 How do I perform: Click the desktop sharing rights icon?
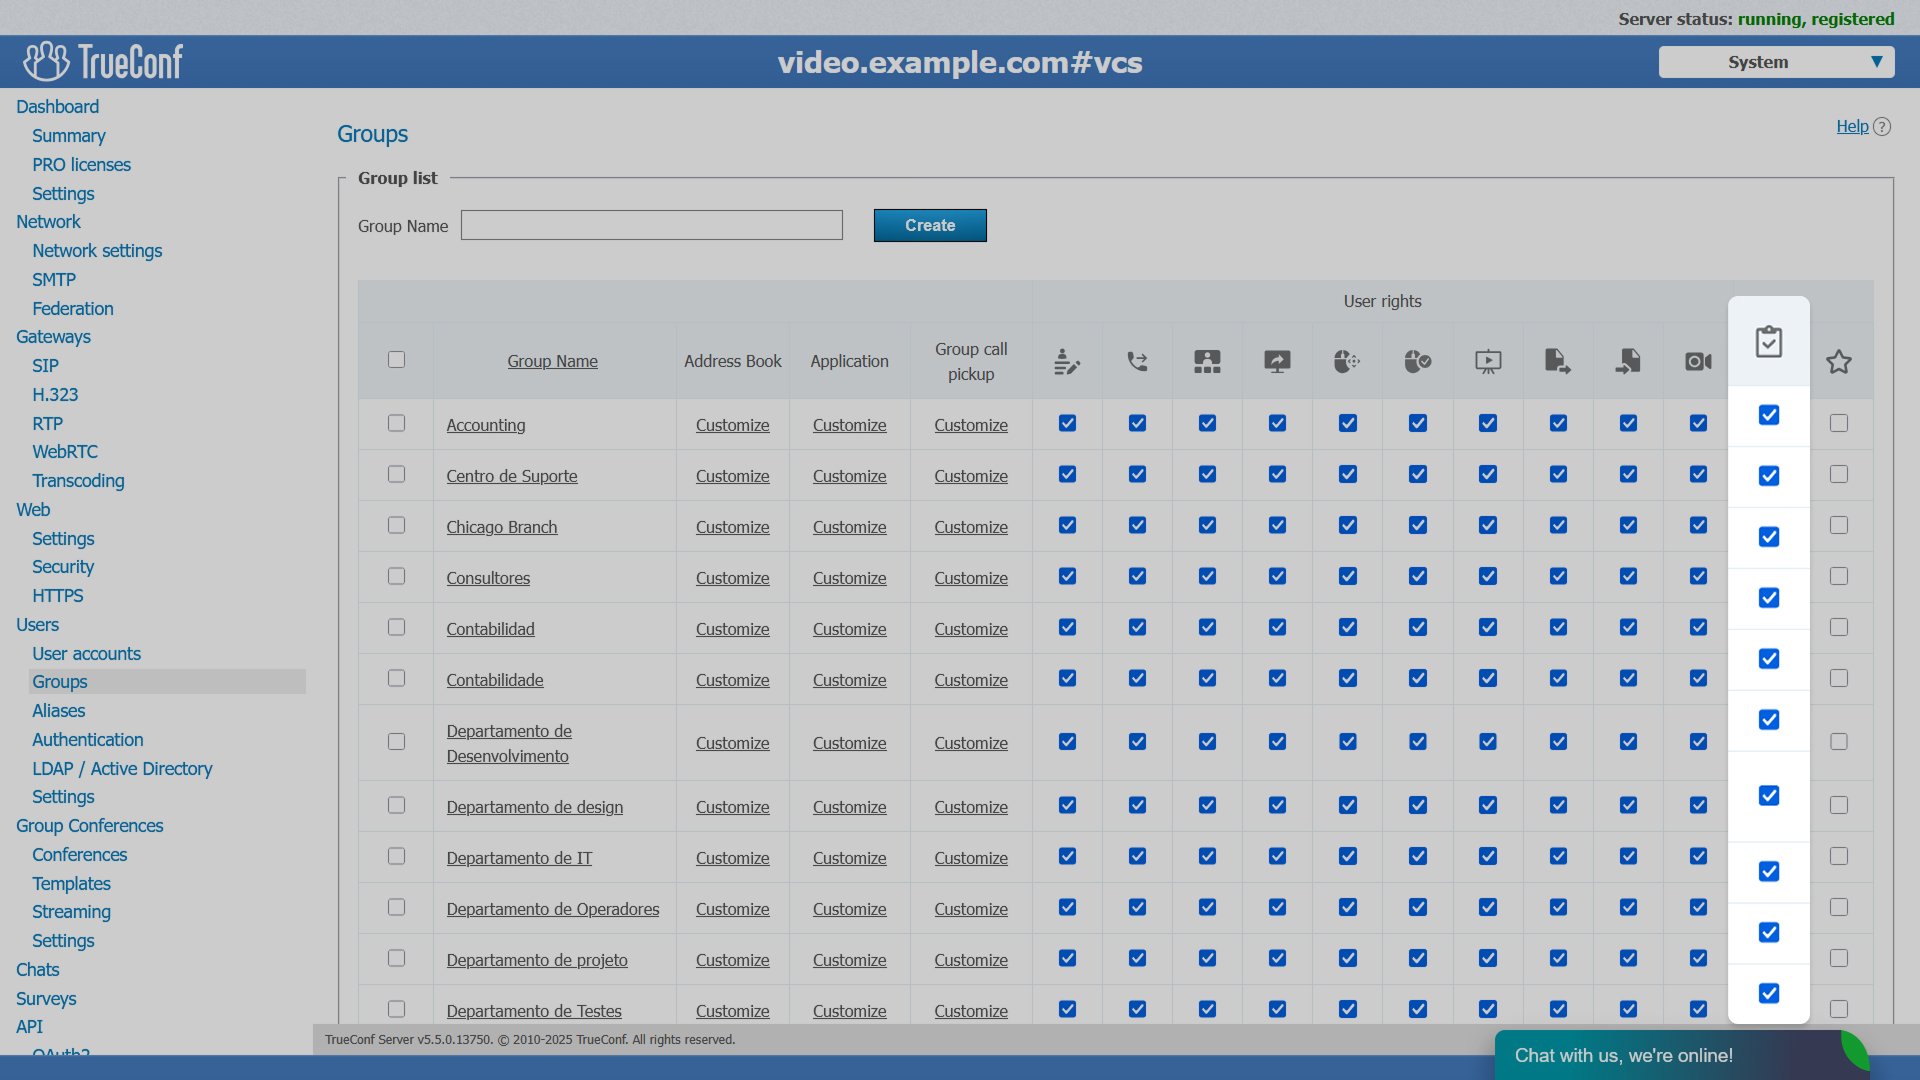point(1277,361)
